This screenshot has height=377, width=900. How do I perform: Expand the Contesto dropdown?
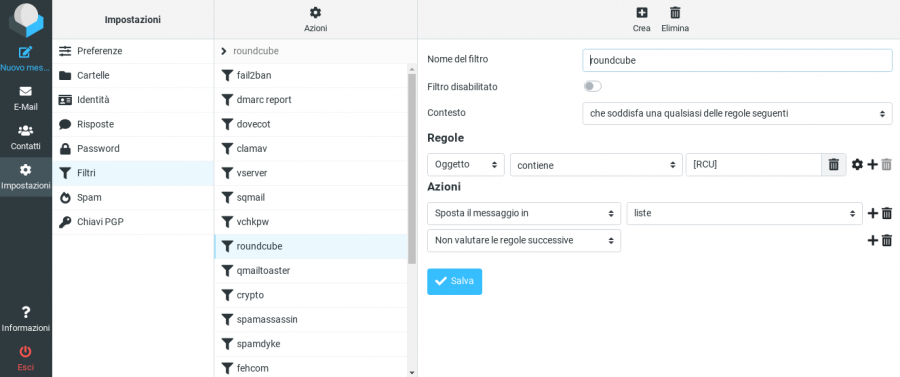(x=737, y=114)
